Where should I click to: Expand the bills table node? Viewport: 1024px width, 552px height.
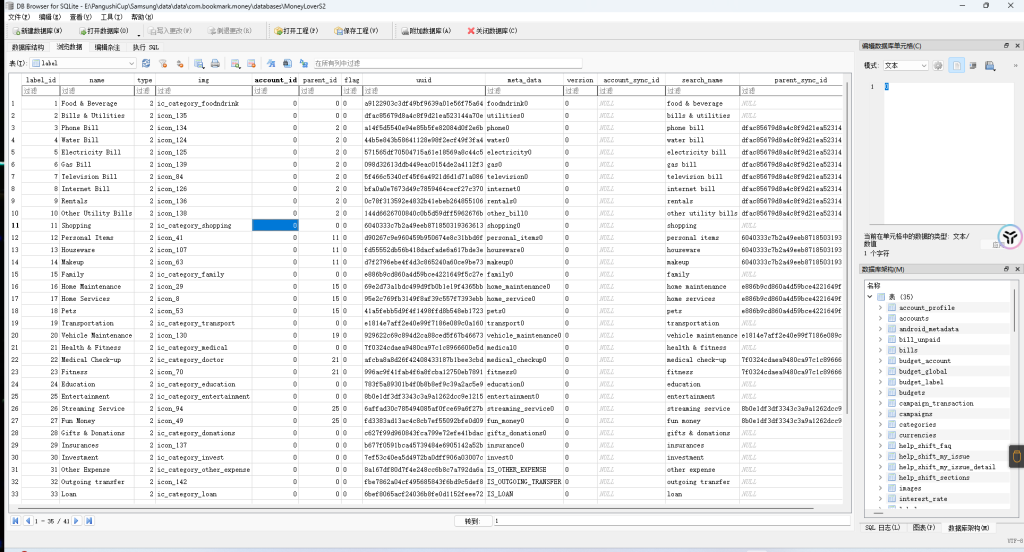(x=880, y=350)
